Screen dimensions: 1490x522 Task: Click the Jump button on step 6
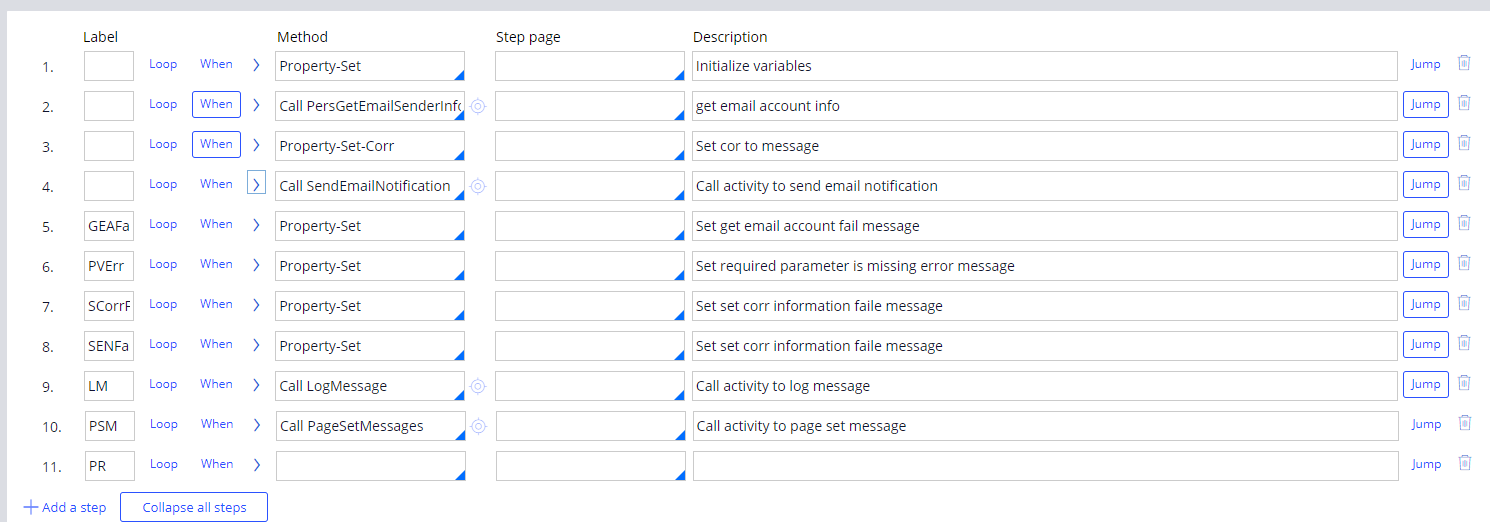pyautogui.click(x=1425, y=264)
